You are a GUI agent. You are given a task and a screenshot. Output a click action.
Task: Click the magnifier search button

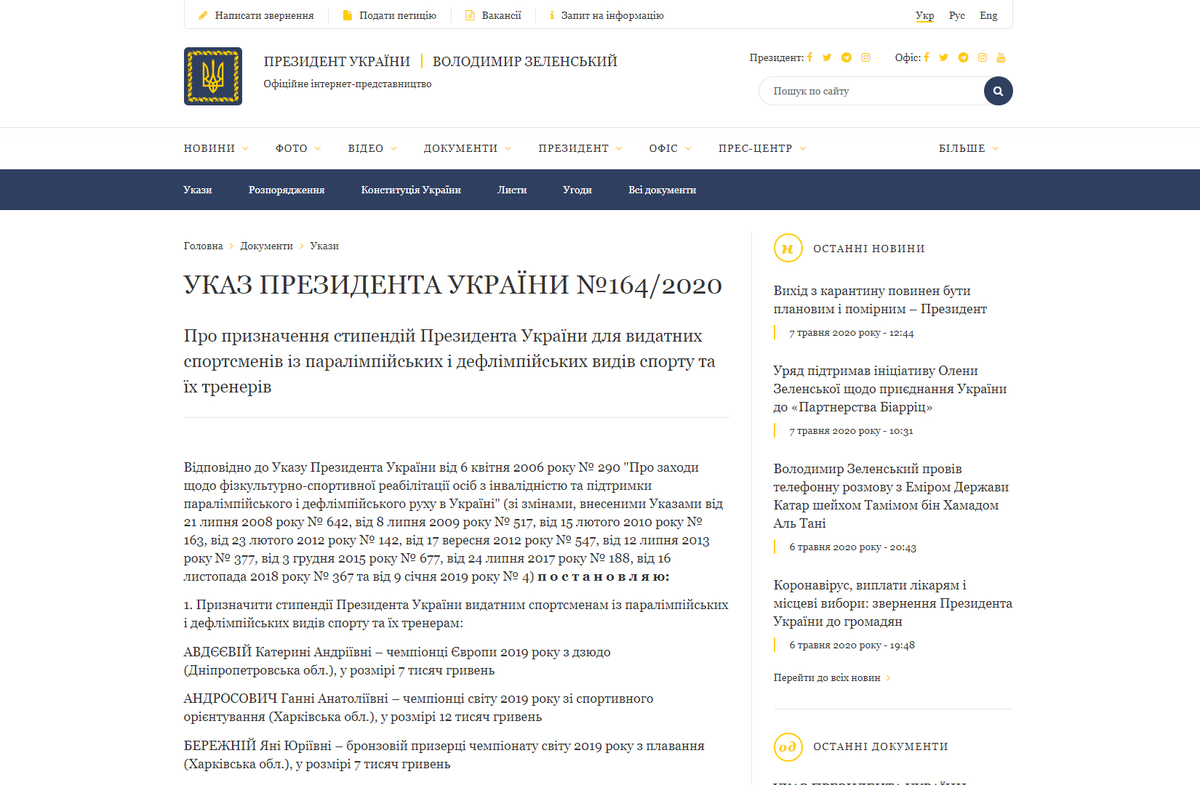coord(998,91)
